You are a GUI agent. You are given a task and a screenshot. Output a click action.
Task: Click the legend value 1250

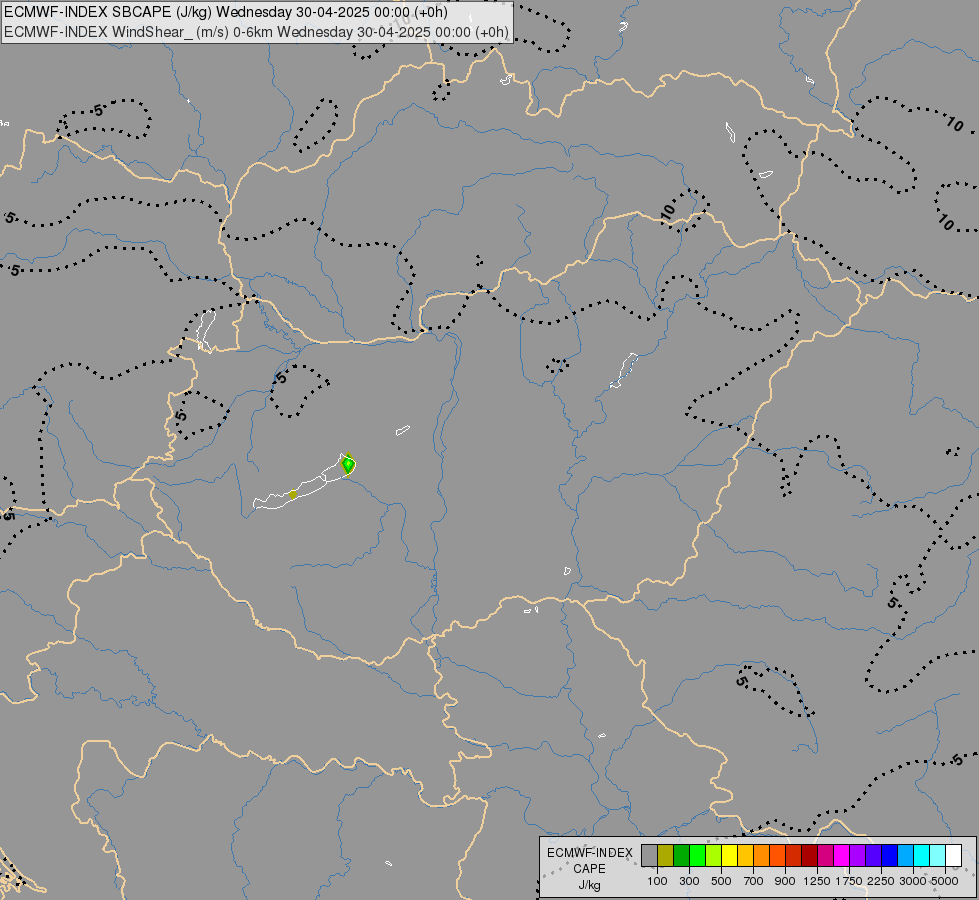[817, 881]
